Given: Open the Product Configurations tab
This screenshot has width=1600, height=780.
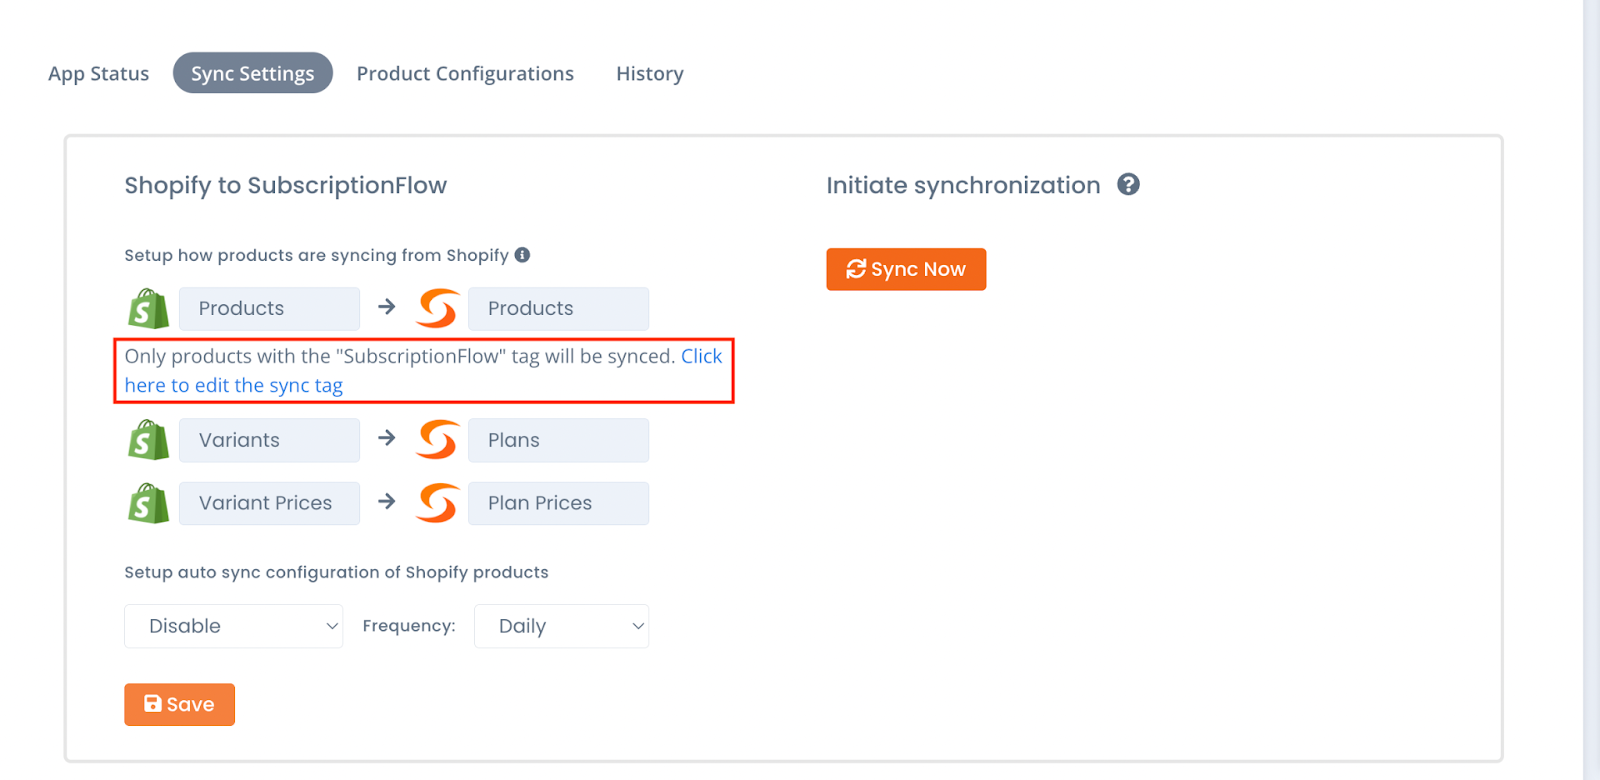Looking at the screenshot, I should click(465, 73).
